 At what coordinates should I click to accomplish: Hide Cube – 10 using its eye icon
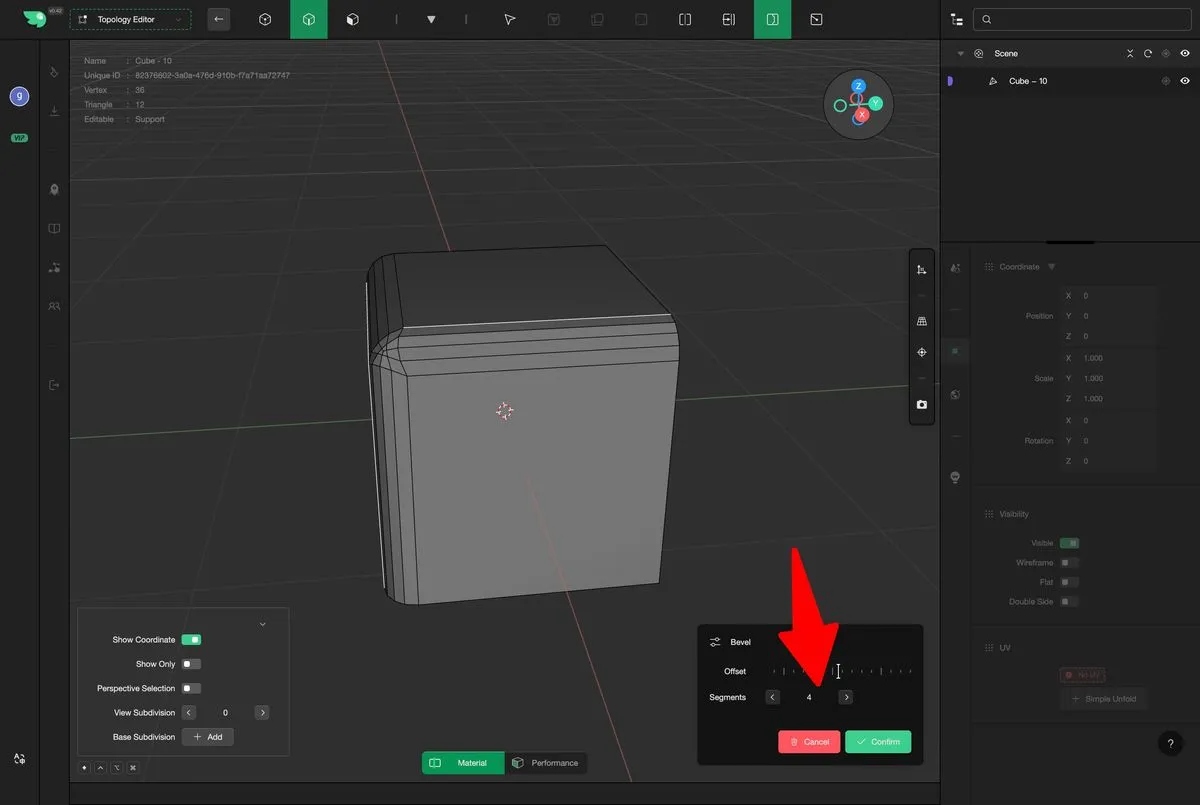[1185, 81]
